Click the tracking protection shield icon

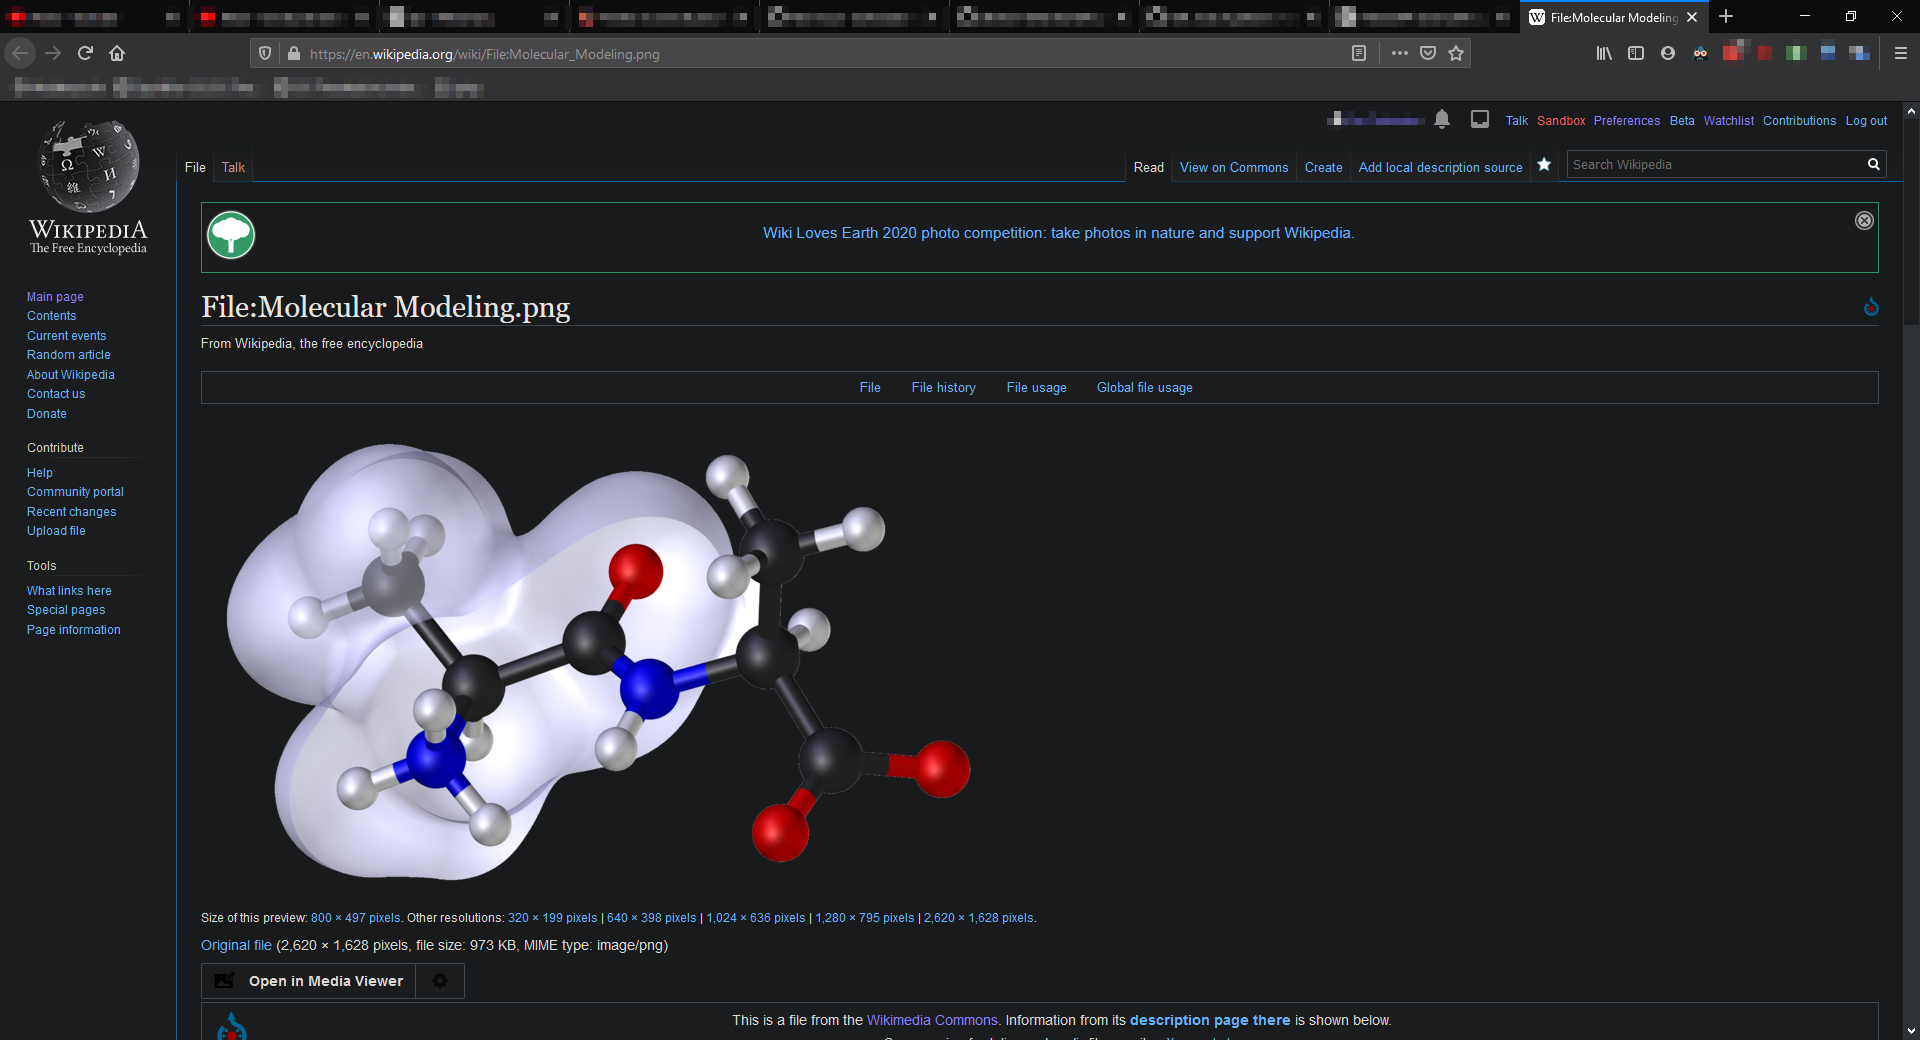[x=263, y=53]
